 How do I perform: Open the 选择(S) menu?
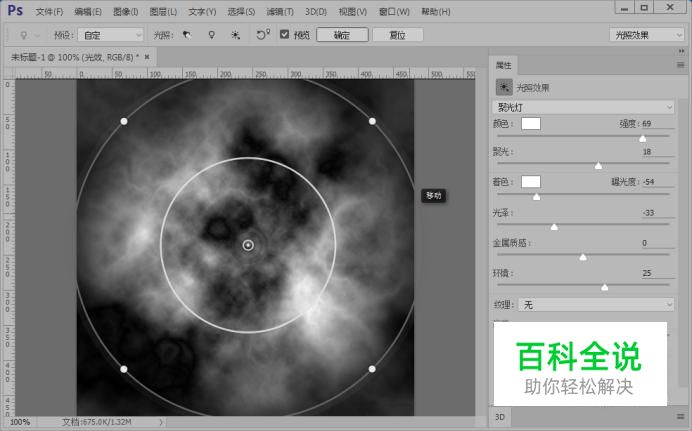[241, 12]
